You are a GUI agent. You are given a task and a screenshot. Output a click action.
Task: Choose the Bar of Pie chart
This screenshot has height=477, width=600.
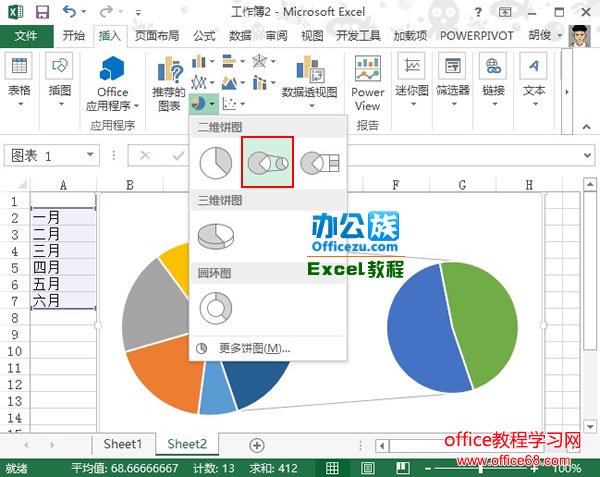320,163
